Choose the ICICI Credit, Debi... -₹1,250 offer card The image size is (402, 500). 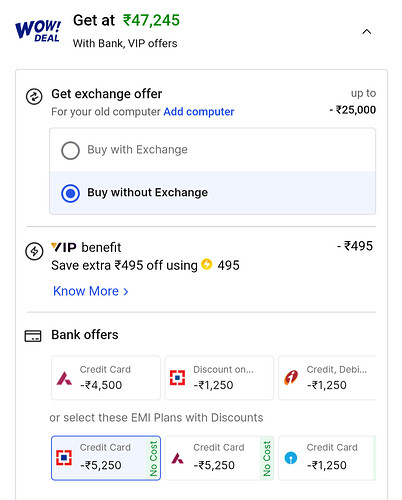pyautogui.click(x=327, y=378)
